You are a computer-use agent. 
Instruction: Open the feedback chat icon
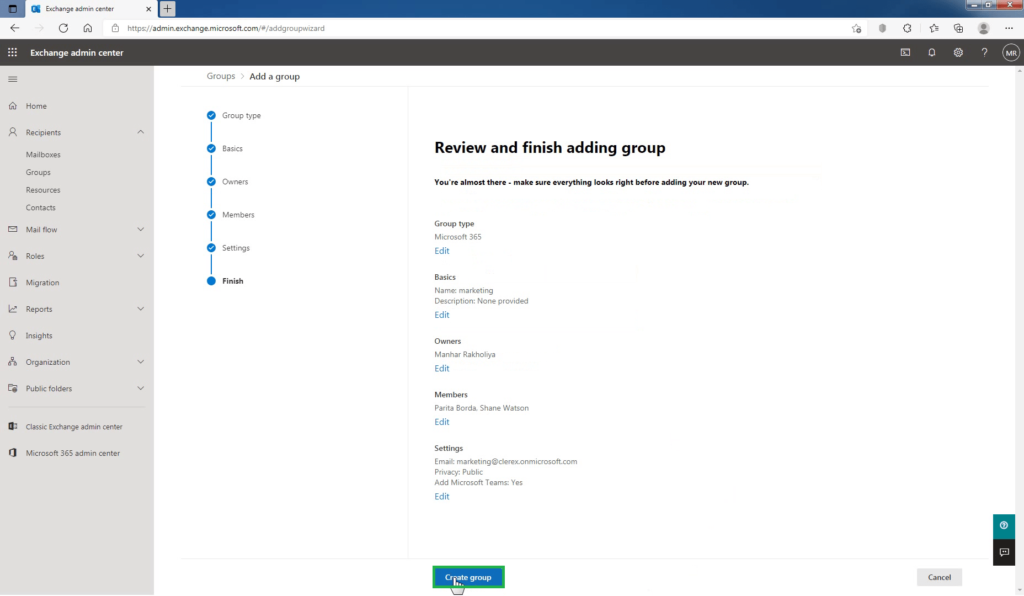(1004, 552)
